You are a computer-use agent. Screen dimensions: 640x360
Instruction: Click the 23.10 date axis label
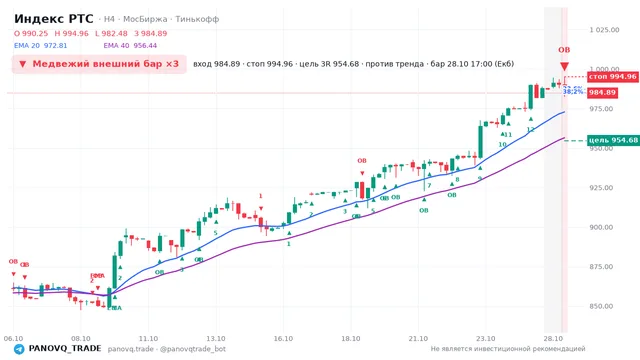[x=485, y=339]
